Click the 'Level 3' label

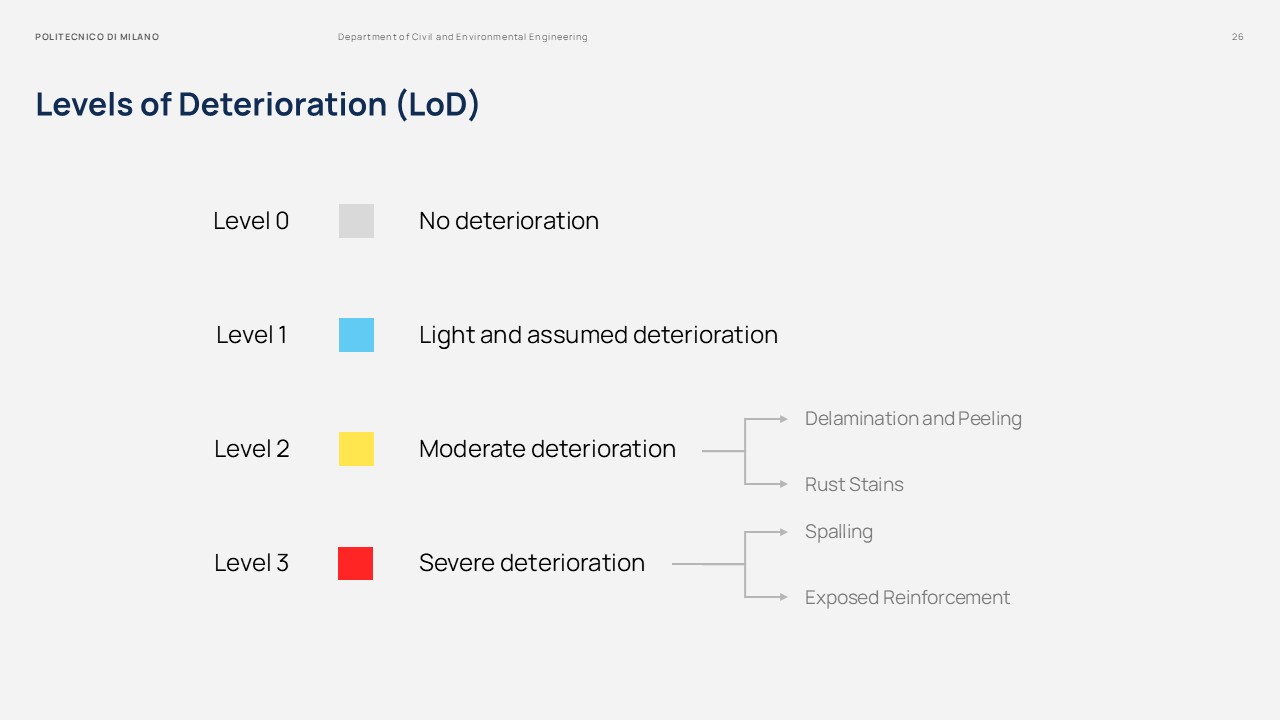coord(251,563)
